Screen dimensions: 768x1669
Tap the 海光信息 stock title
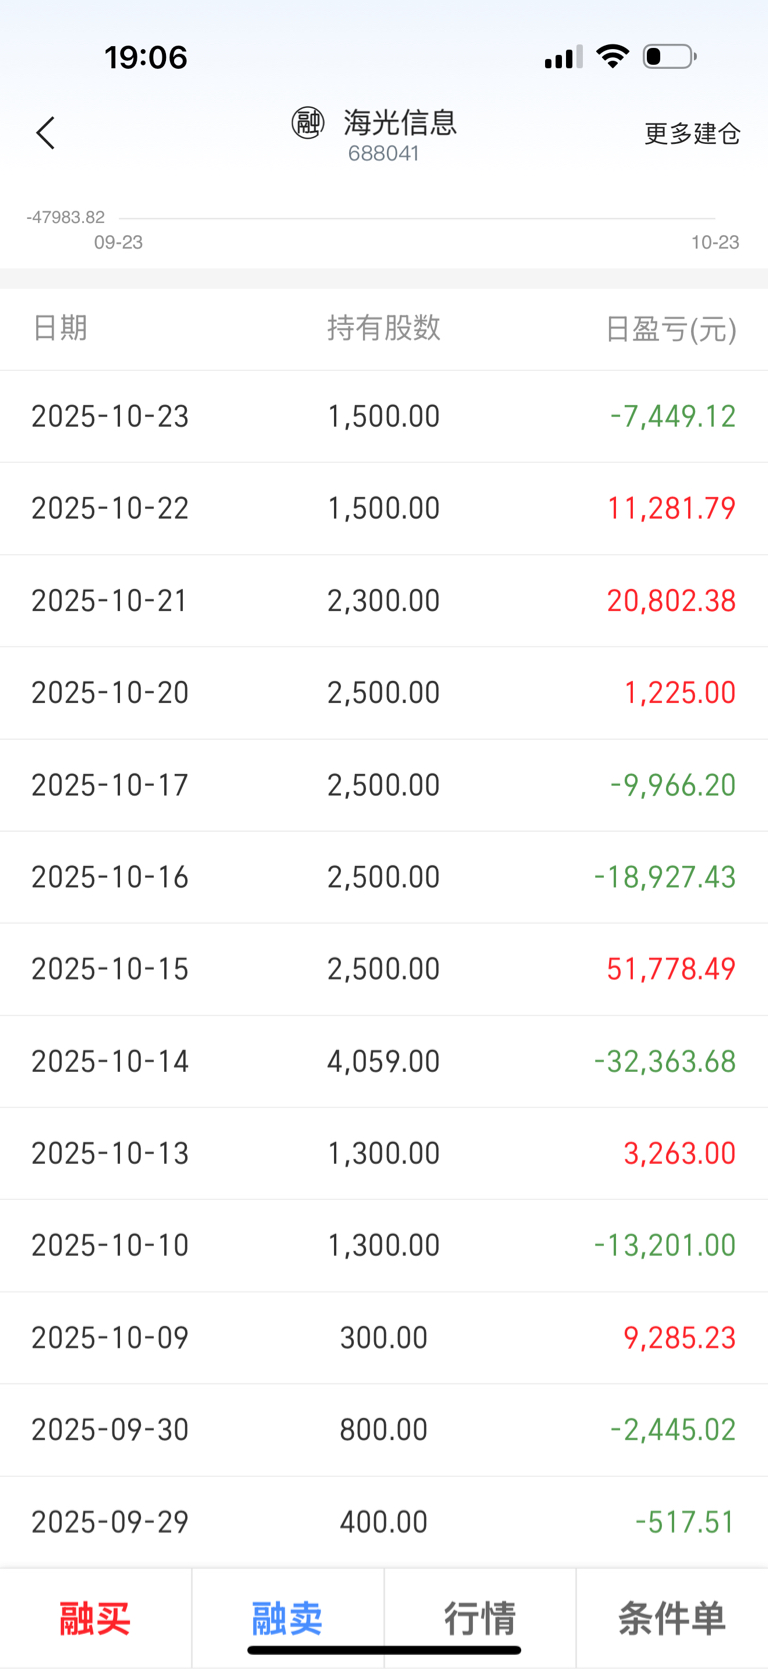tap(400, 123)
